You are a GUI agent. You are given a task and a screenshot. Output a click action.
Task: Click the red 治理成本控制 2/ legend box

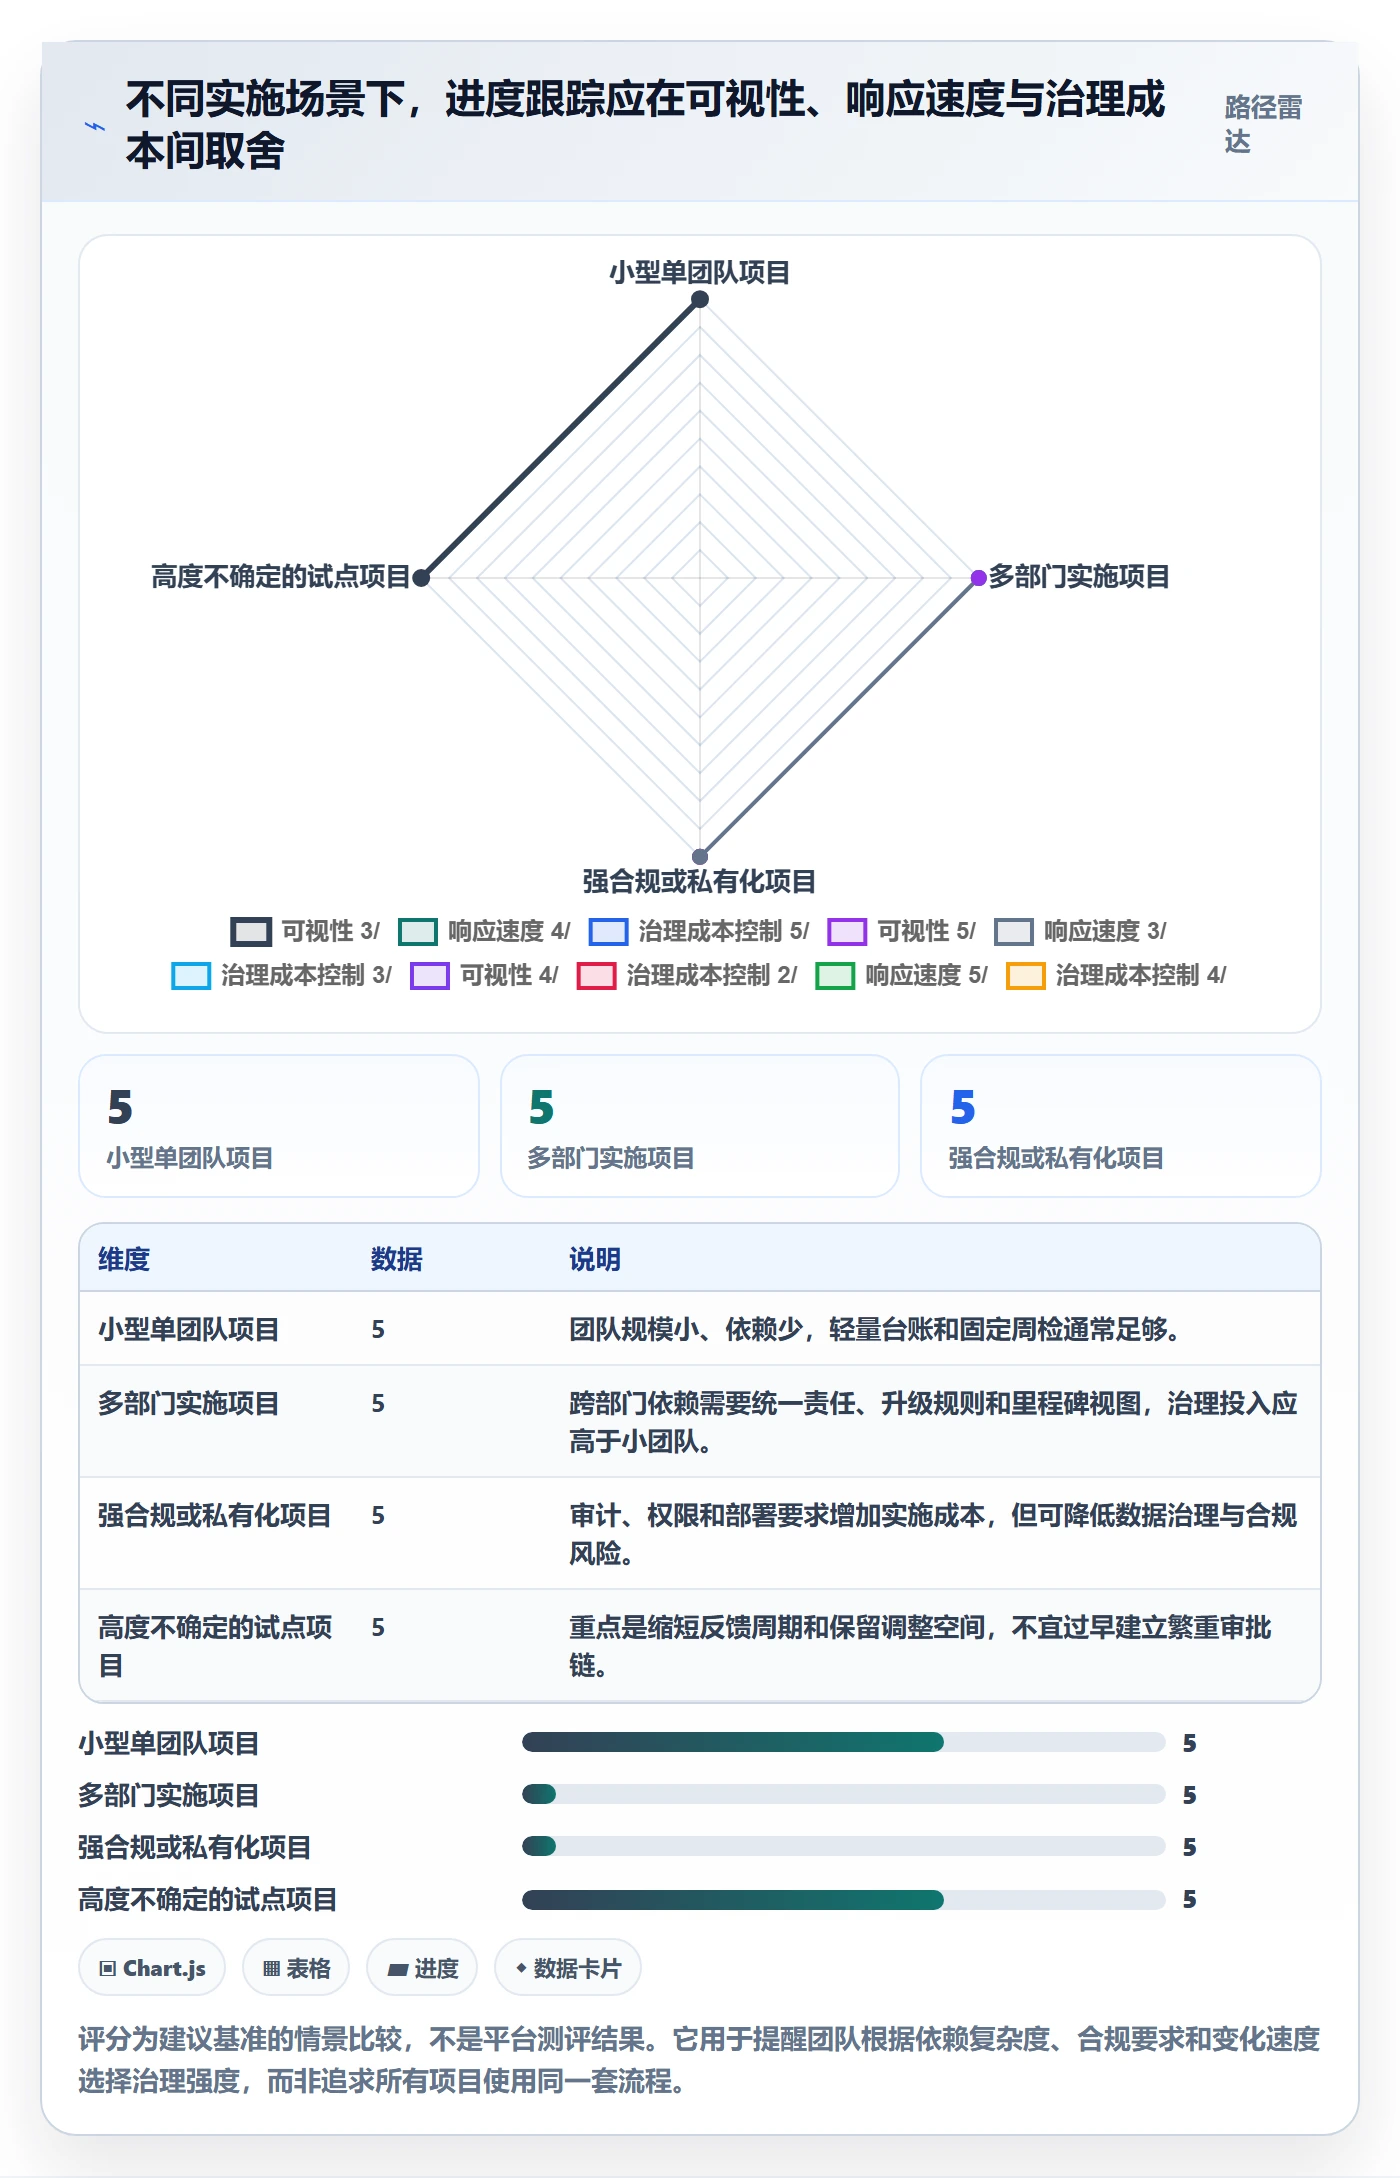tap(596, 976)
